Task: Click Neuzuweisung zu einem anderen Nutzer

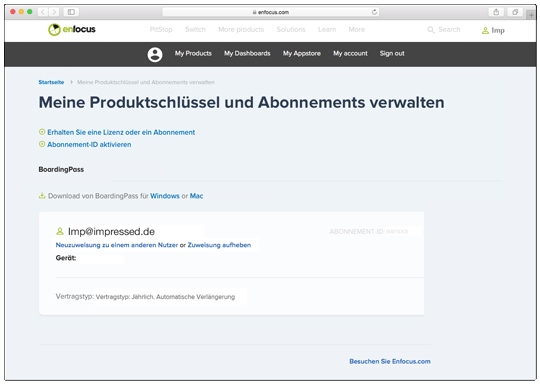Action: pyautogui.click(x=117, y=245)
